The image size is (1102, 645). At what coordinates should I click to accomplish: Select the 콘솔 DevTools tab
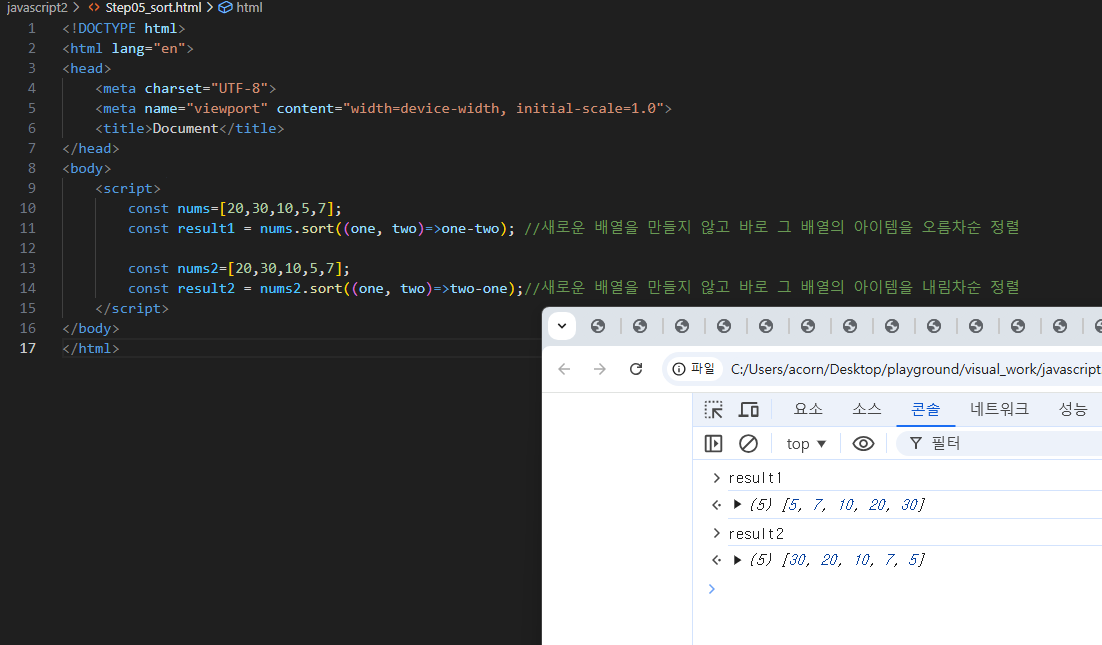[x=926, y=409]
